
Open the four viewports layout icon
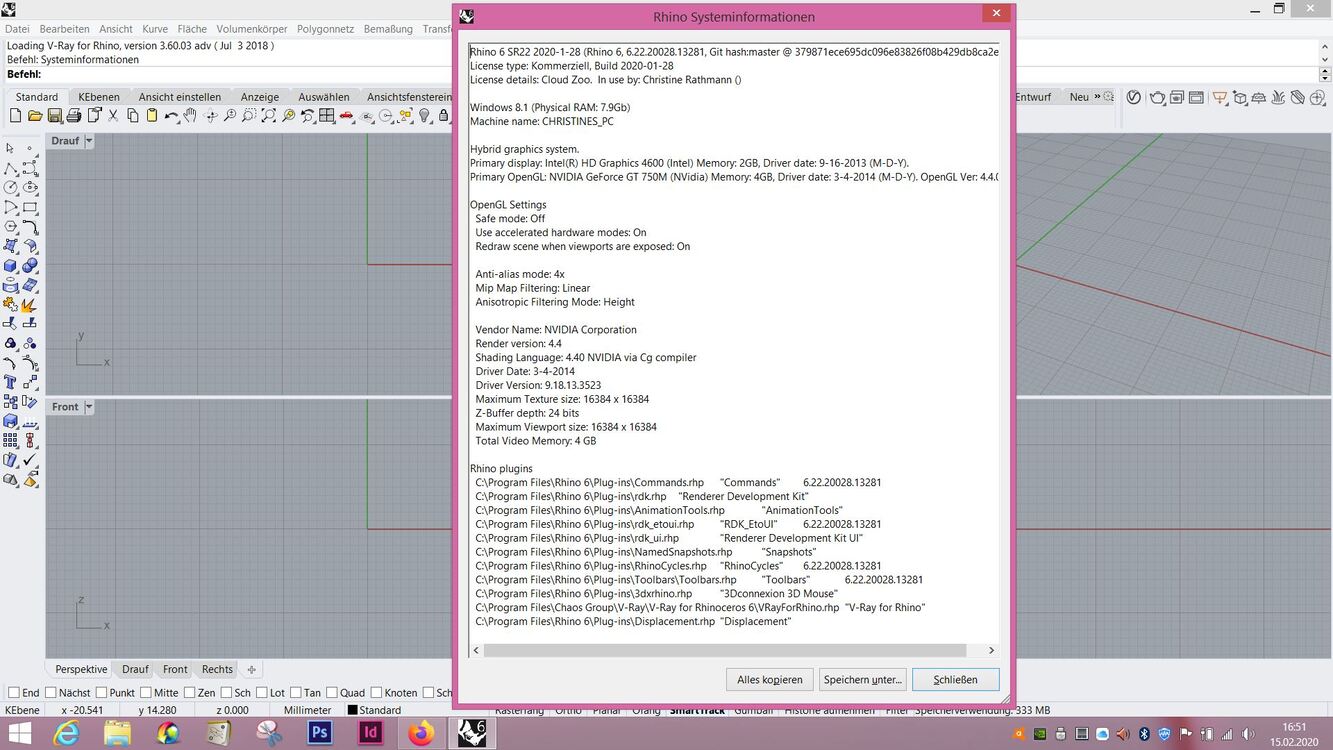click(x=327, y=116)
